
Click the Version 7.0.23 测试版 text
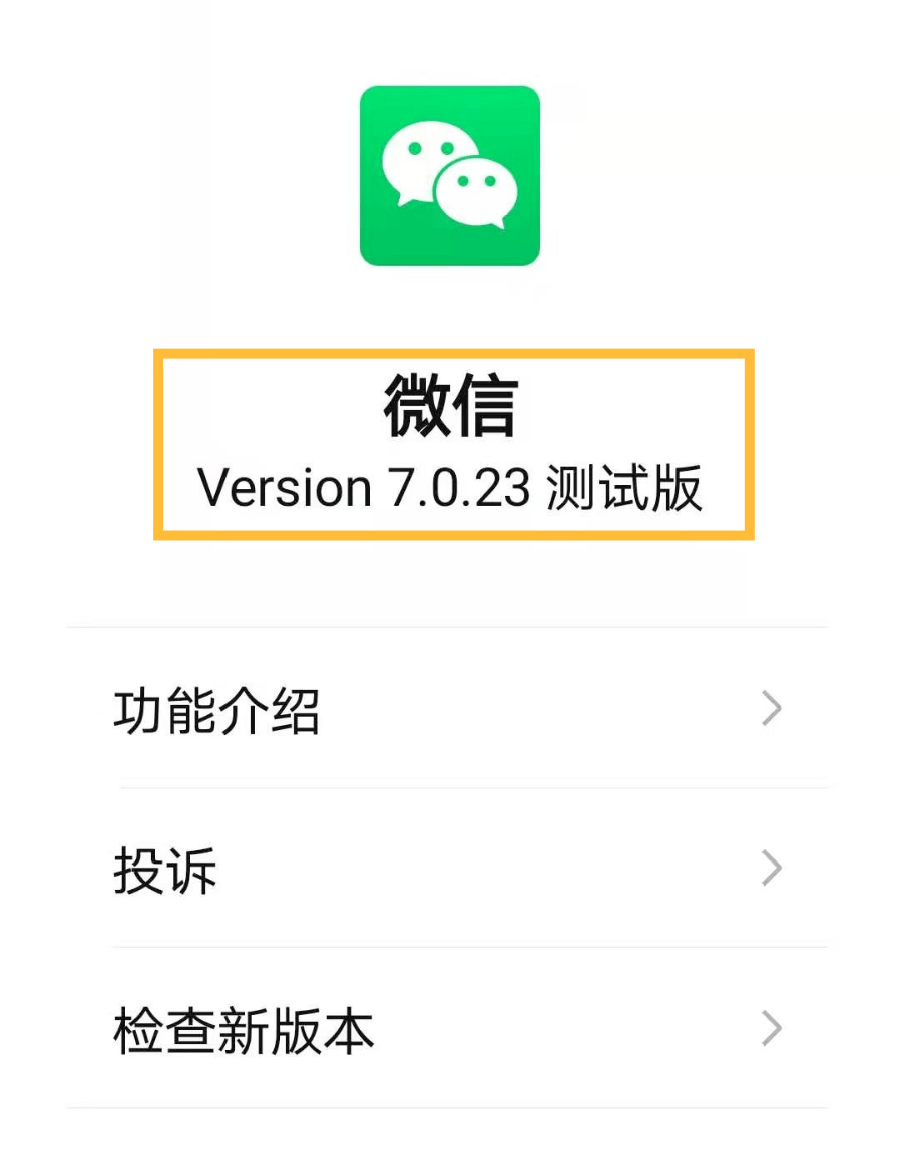tap(450, 487)
